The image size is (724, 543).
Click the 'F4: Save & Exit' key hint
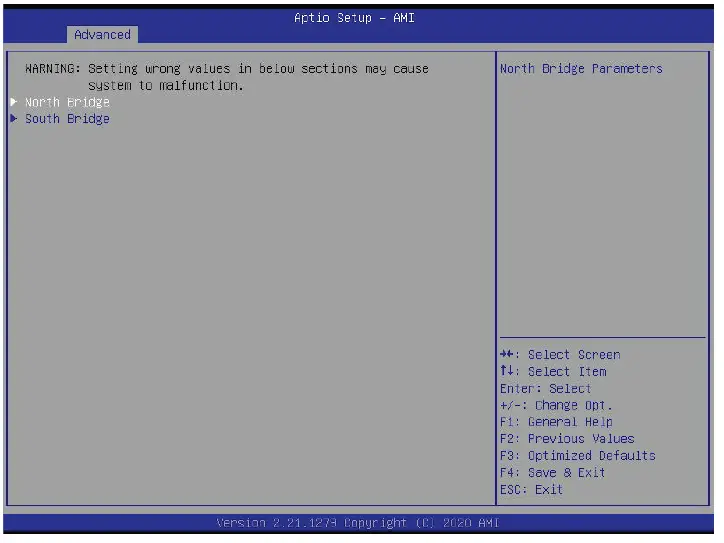pos(553,473)
